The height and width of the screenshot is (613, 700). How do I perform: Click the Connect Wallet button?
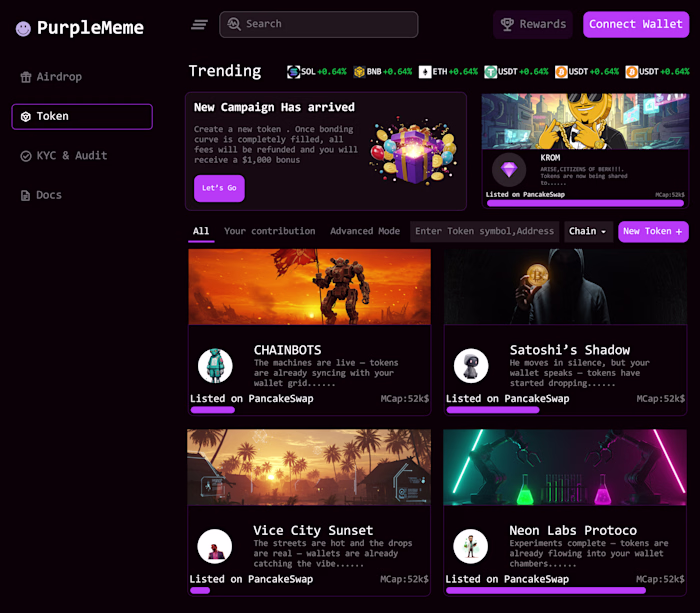[x=636, y=24]
